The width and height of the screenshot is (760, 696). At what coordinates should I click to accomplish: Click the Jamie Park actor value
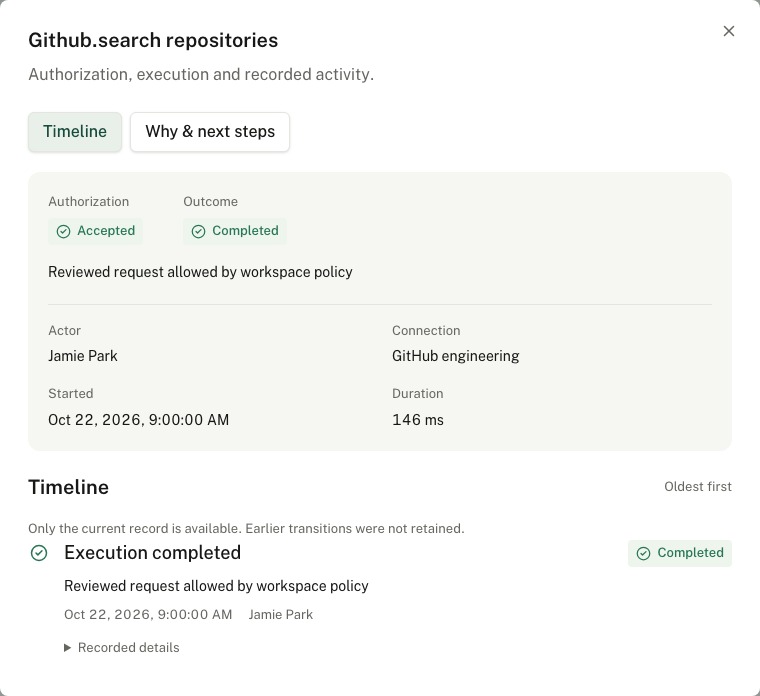click(x=83, y=356)
